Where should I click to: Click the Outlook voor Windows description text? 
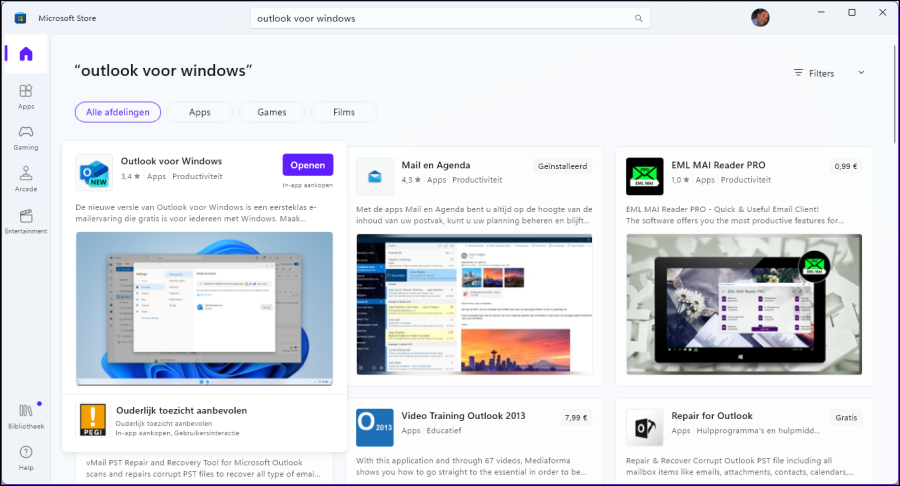click(196, 213)
